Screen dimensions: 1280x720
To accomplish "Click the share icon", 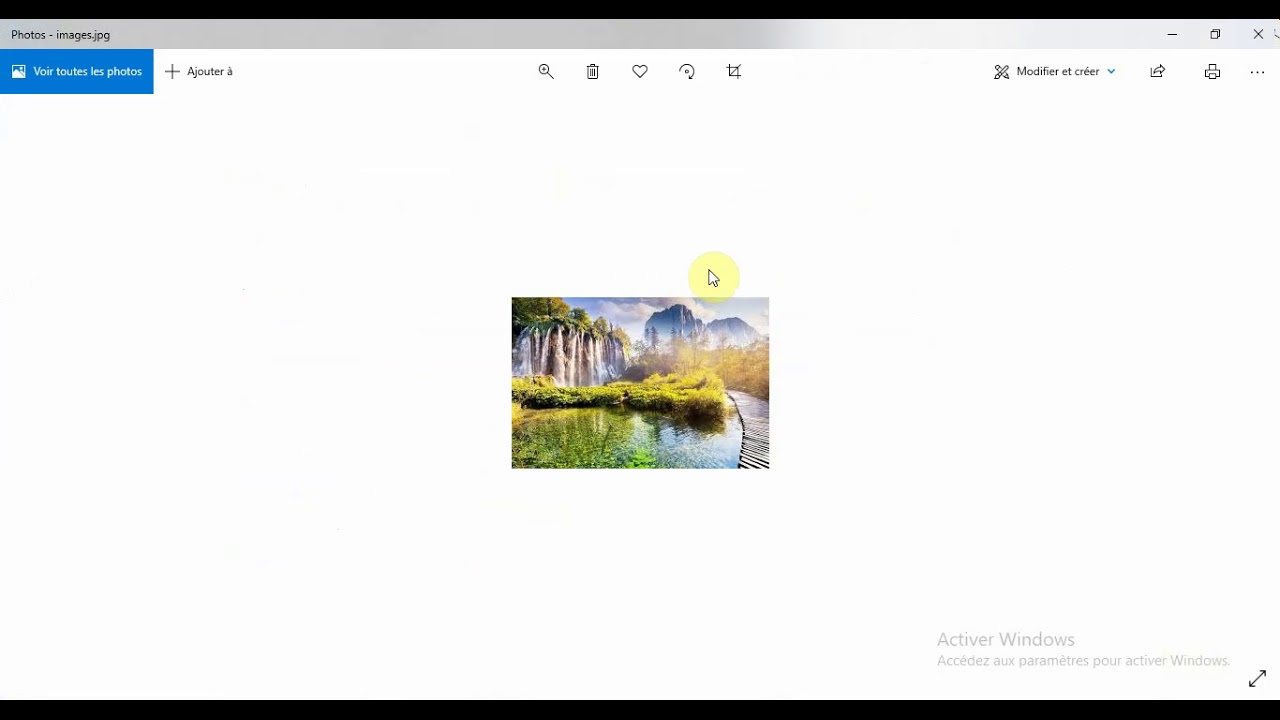I will pos(1158,71).
